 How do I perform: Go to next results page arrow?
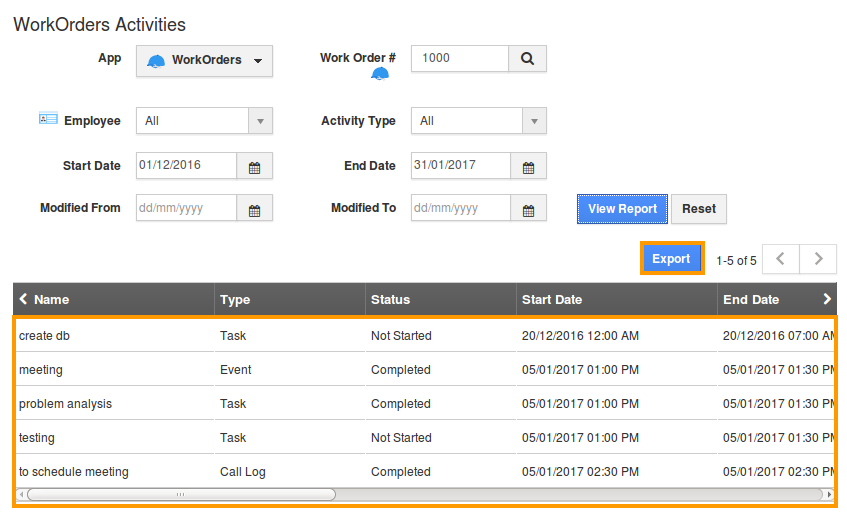coord(818,259)
